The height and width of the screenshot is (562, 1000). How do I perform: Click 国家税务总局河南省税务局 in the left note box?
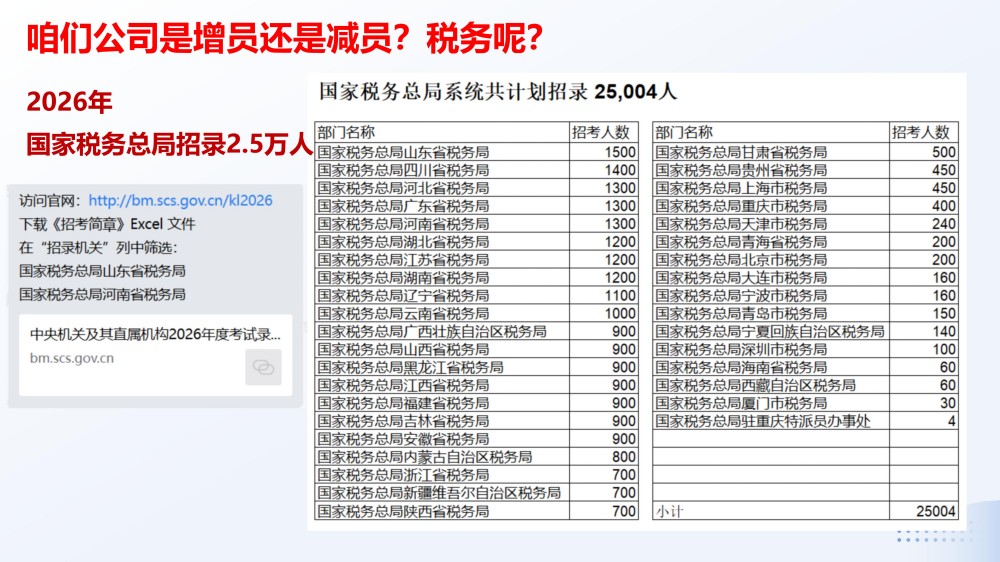click(x=102, y=294)
